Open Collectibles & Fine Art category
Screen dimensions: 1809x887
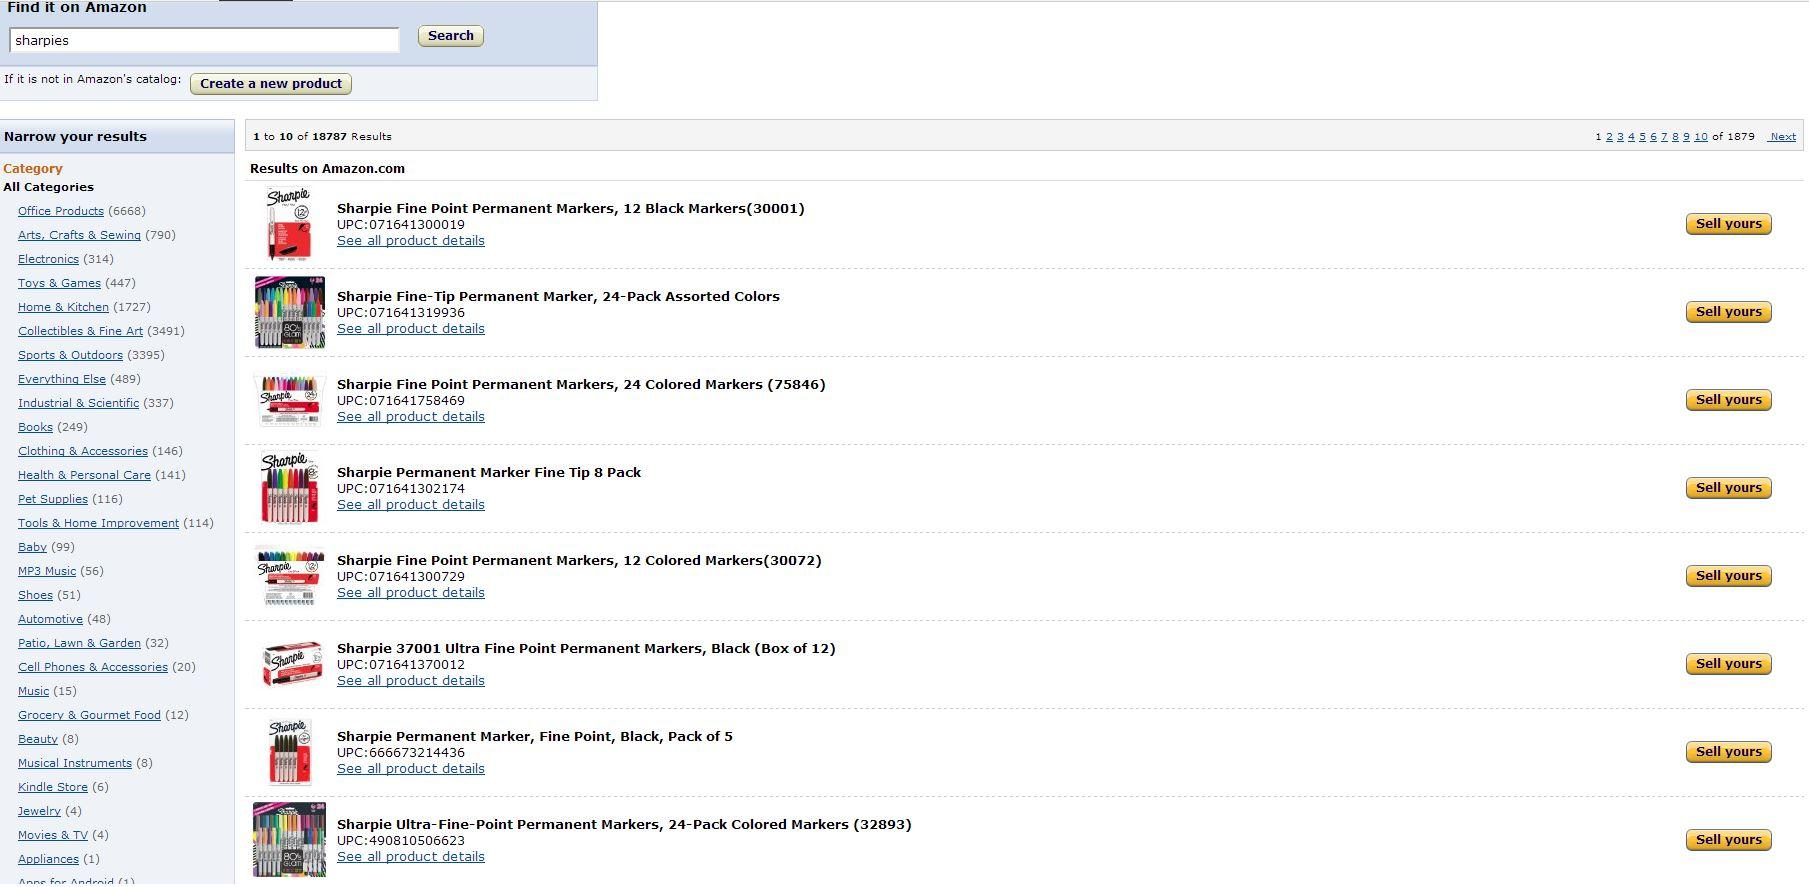coord(80,331)
